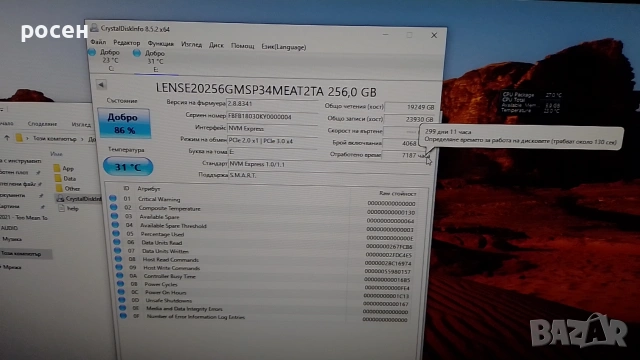
Task: Select the Critical Warning attribute row text
Action: pyautogui.click(x=159, y=199)
